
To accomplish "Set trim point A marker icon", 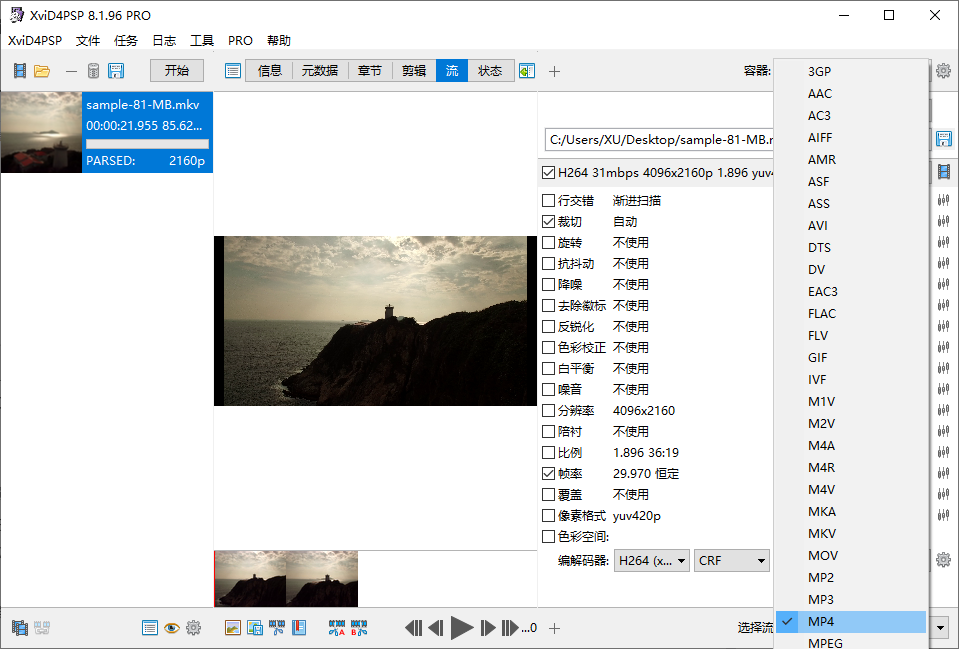I will 337,628.
